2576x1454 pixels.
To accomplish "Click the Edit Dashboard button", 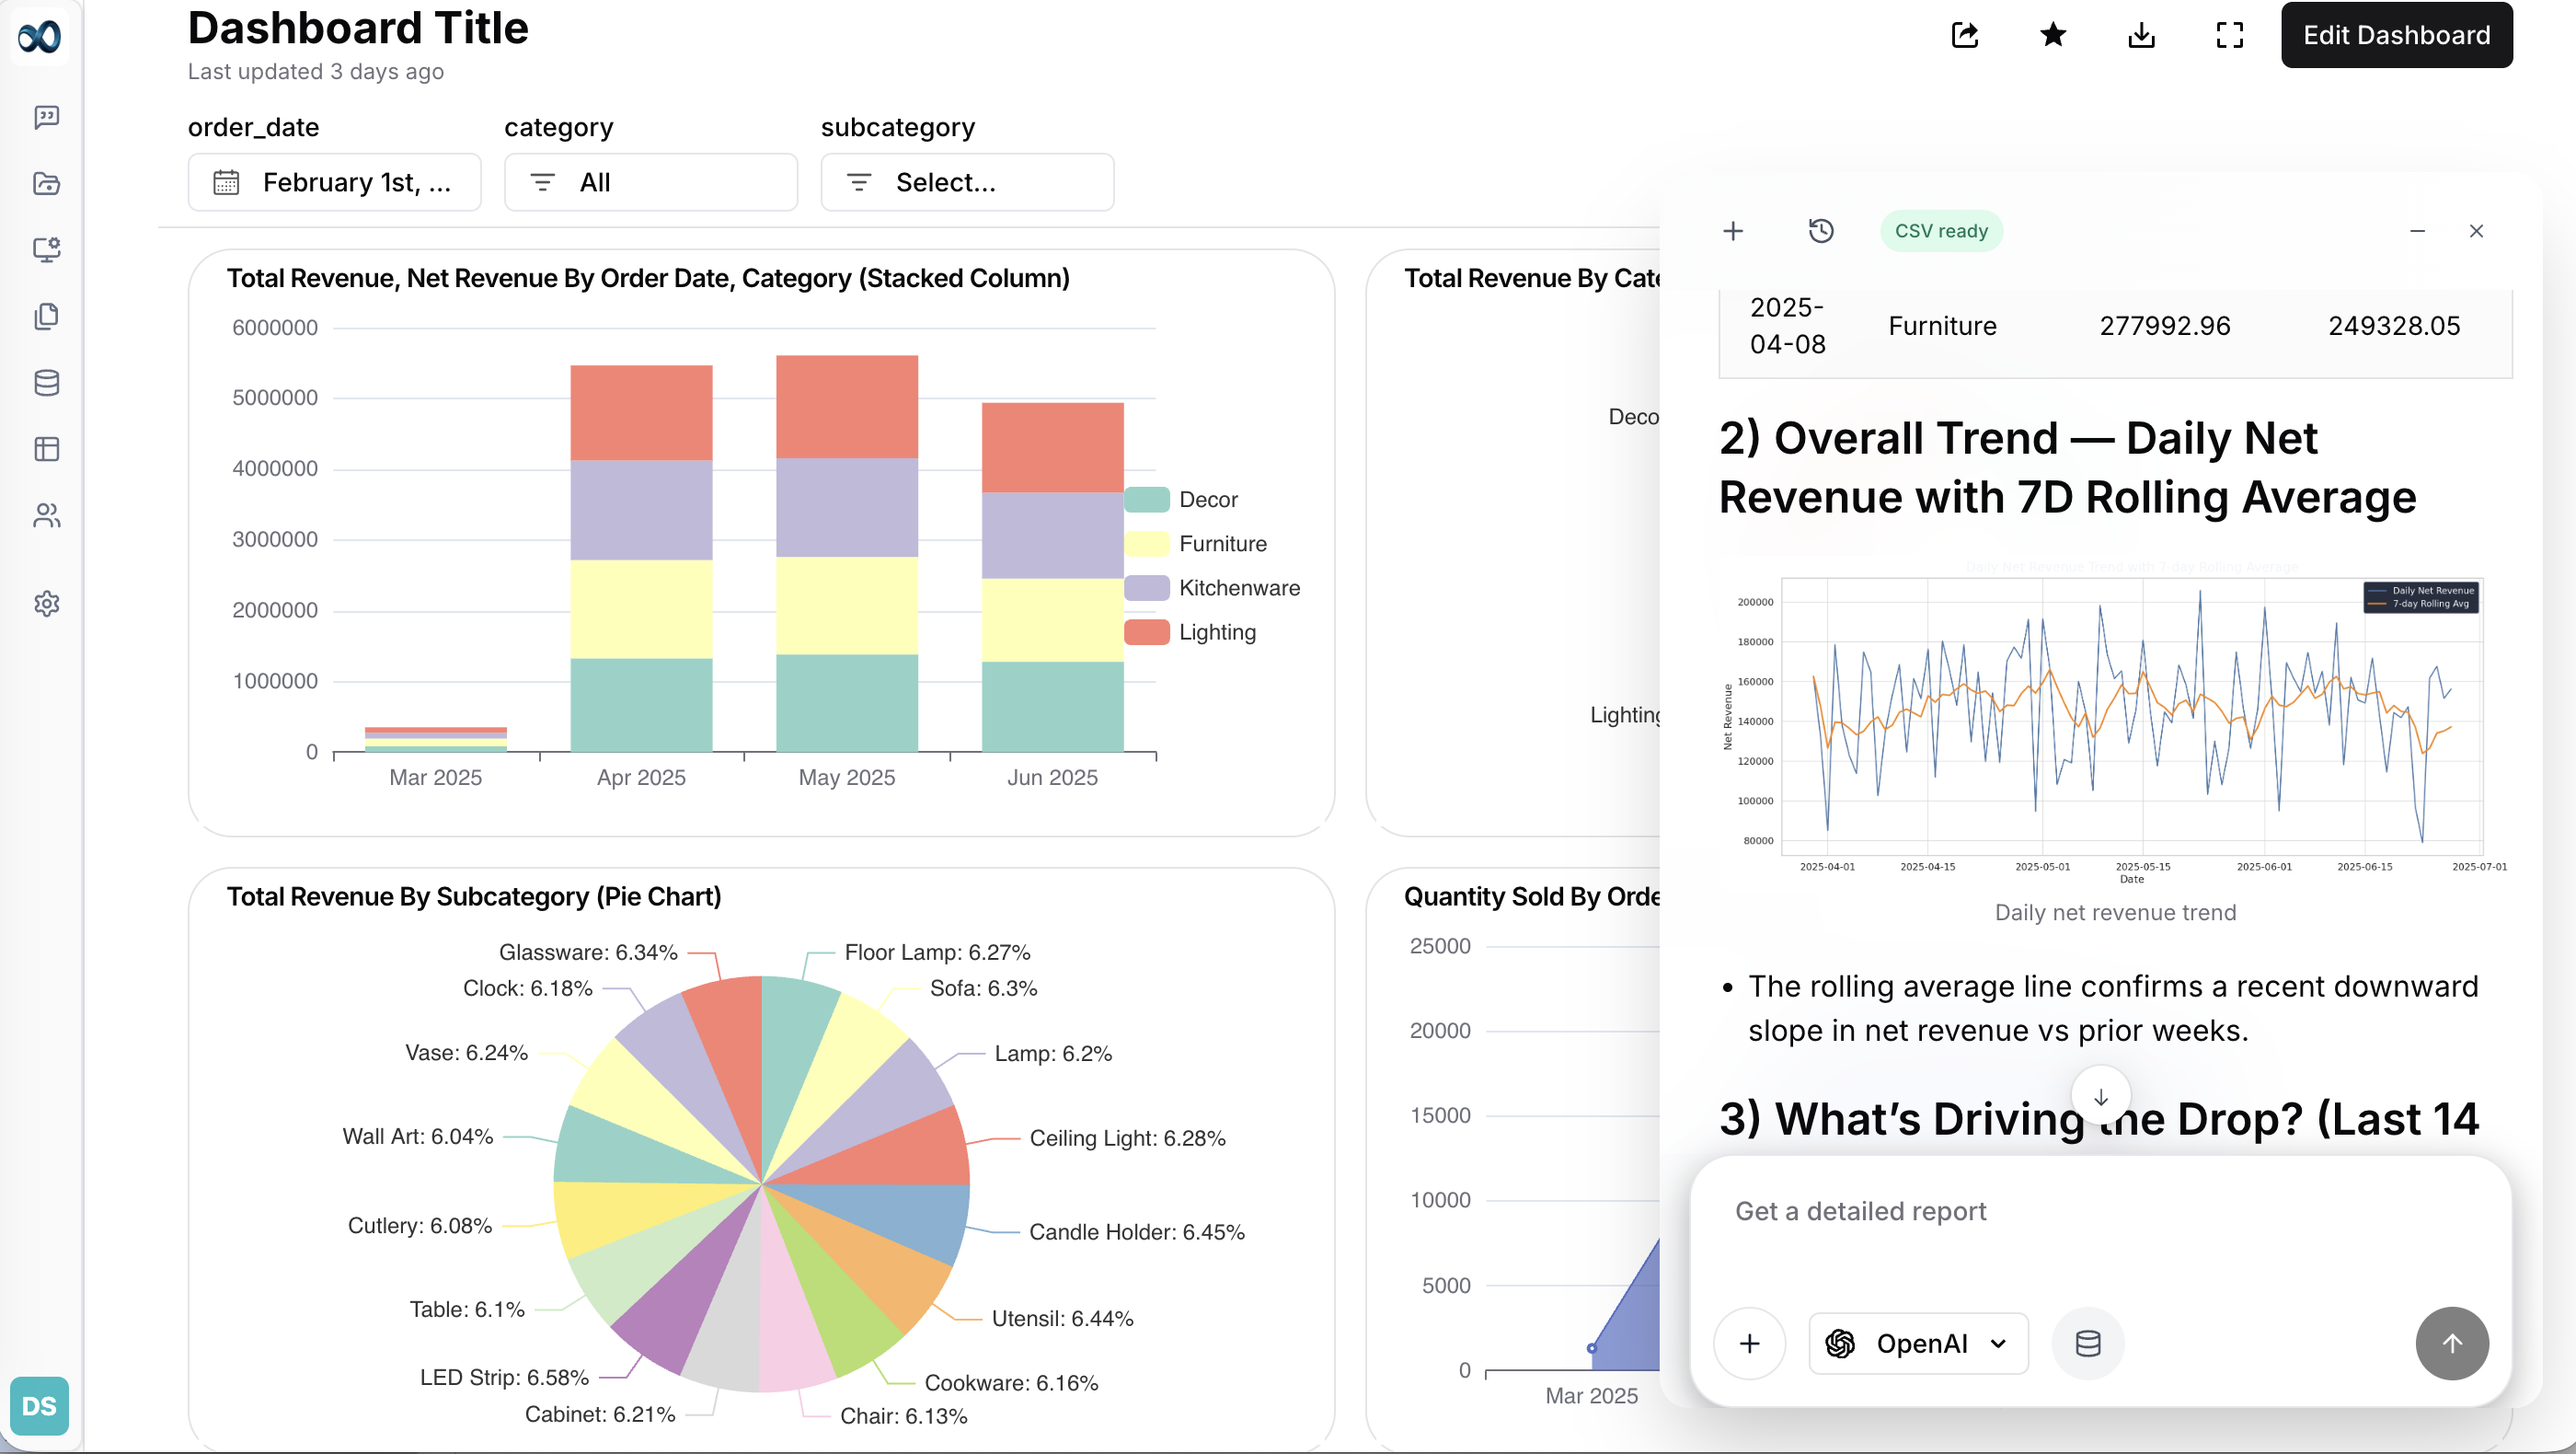I will pyautogui.click(x=2396, y=35).
